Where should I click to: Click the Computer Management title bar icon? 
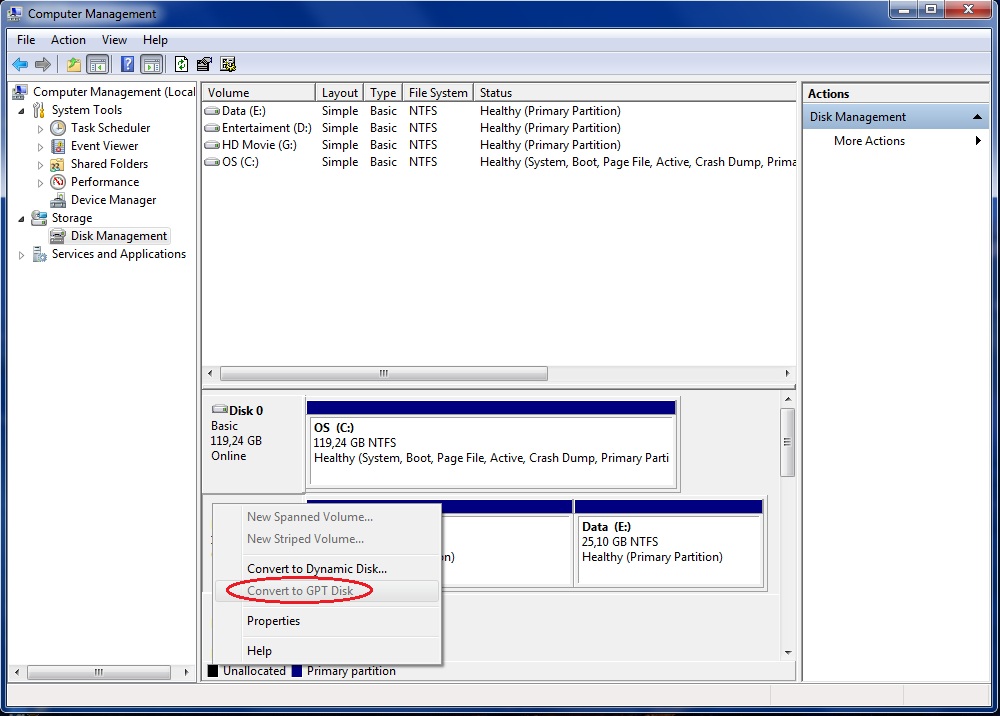pos(14,13)
